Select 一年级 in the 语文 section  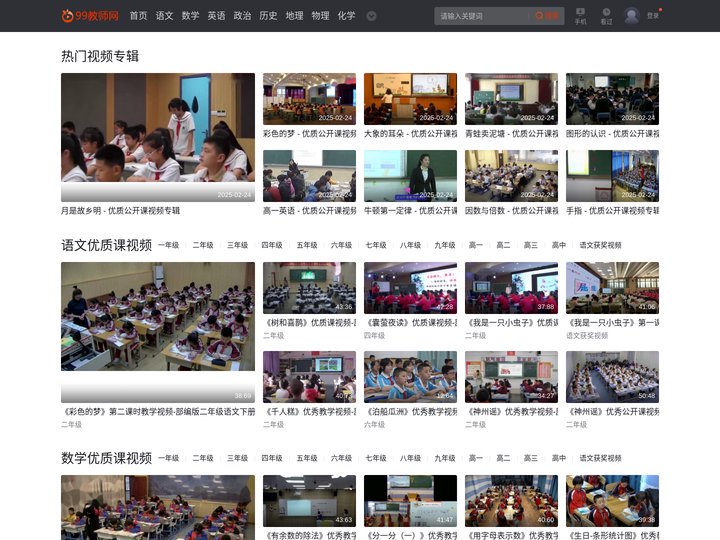pyautogui.click(x=169, y=245)
